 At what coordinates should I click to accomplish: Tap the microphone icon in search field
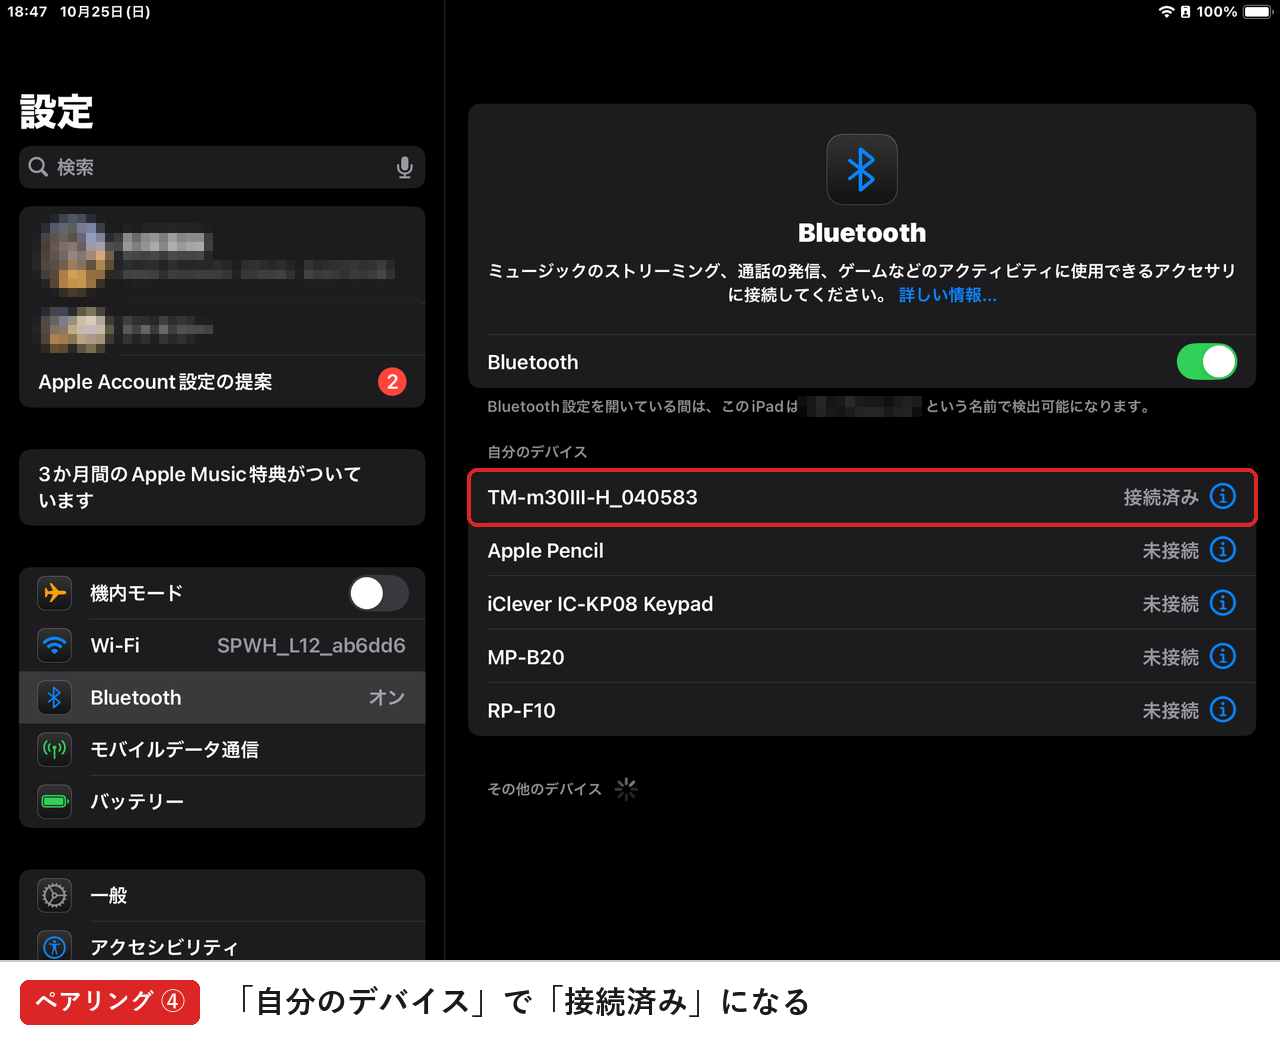404,167
